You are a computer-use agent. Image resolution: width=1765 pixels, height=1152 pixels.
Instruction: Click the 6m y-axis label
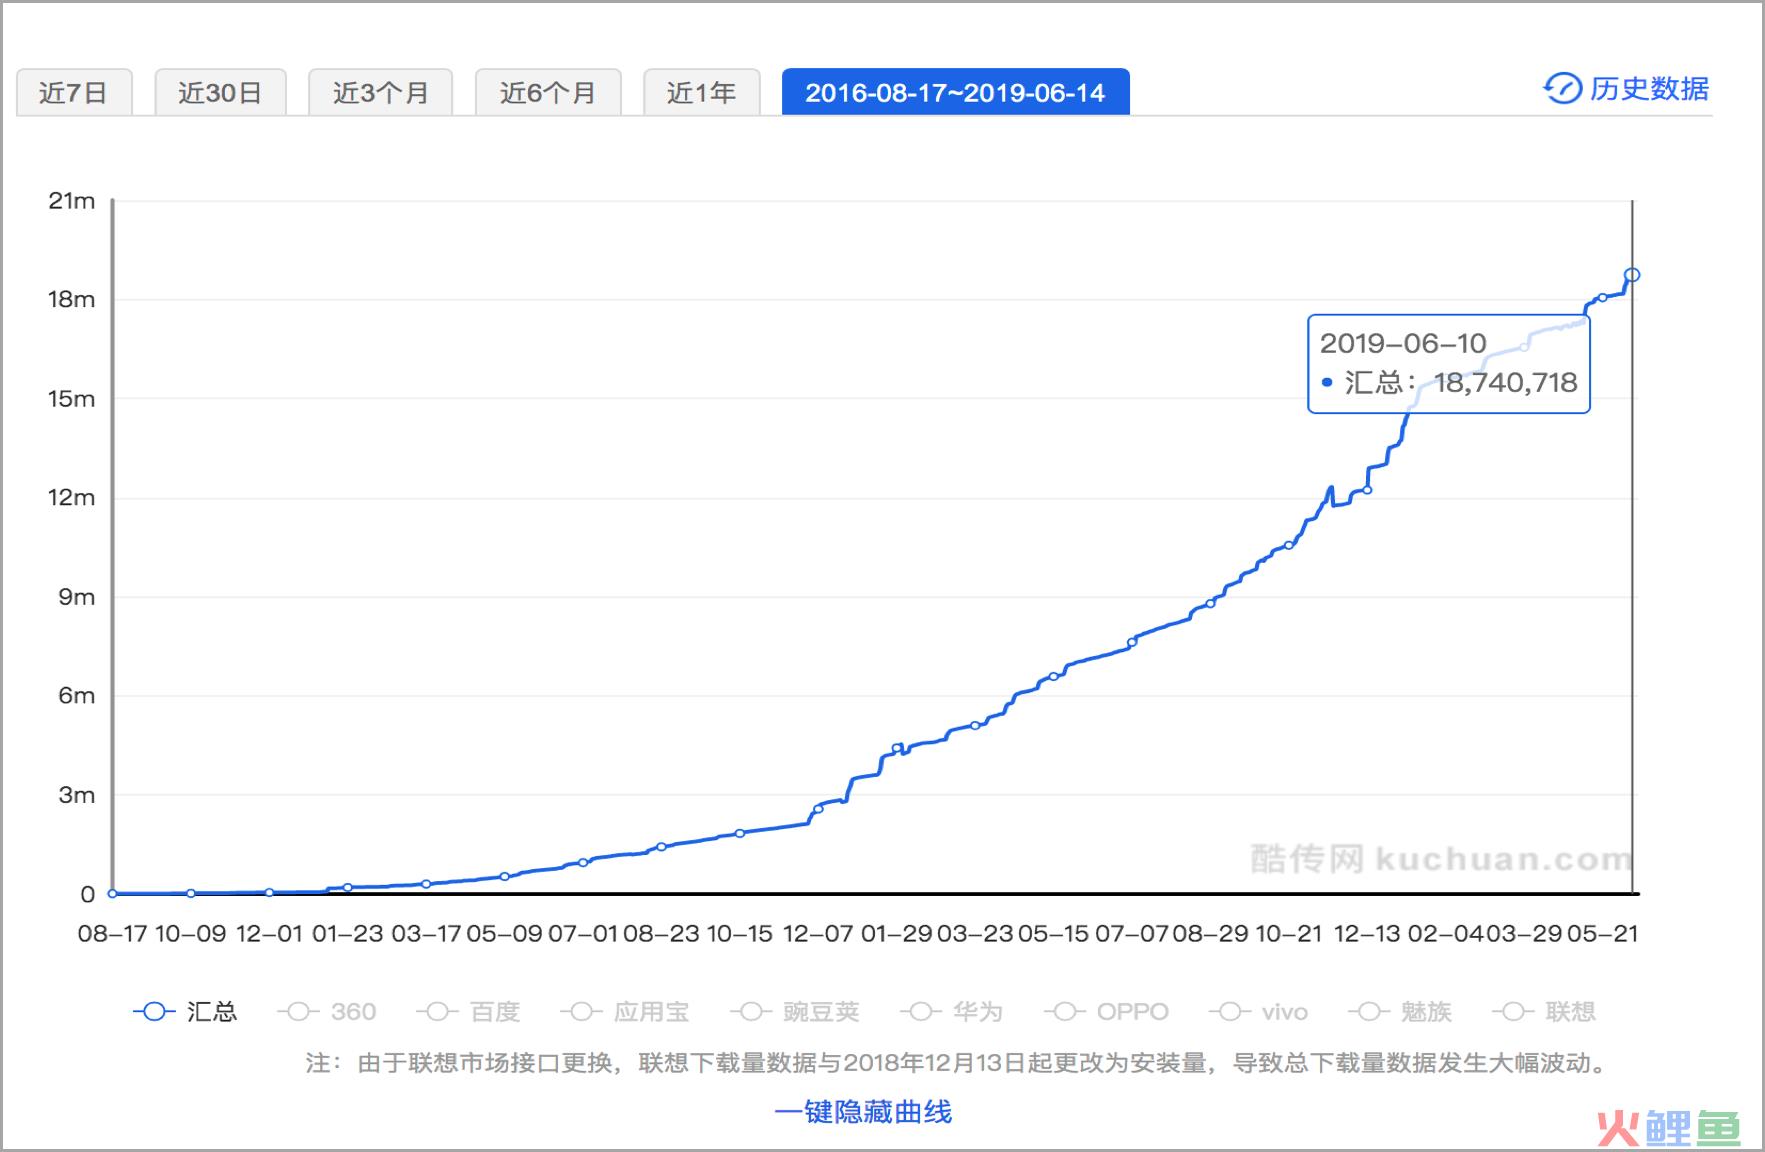point(77,696)
